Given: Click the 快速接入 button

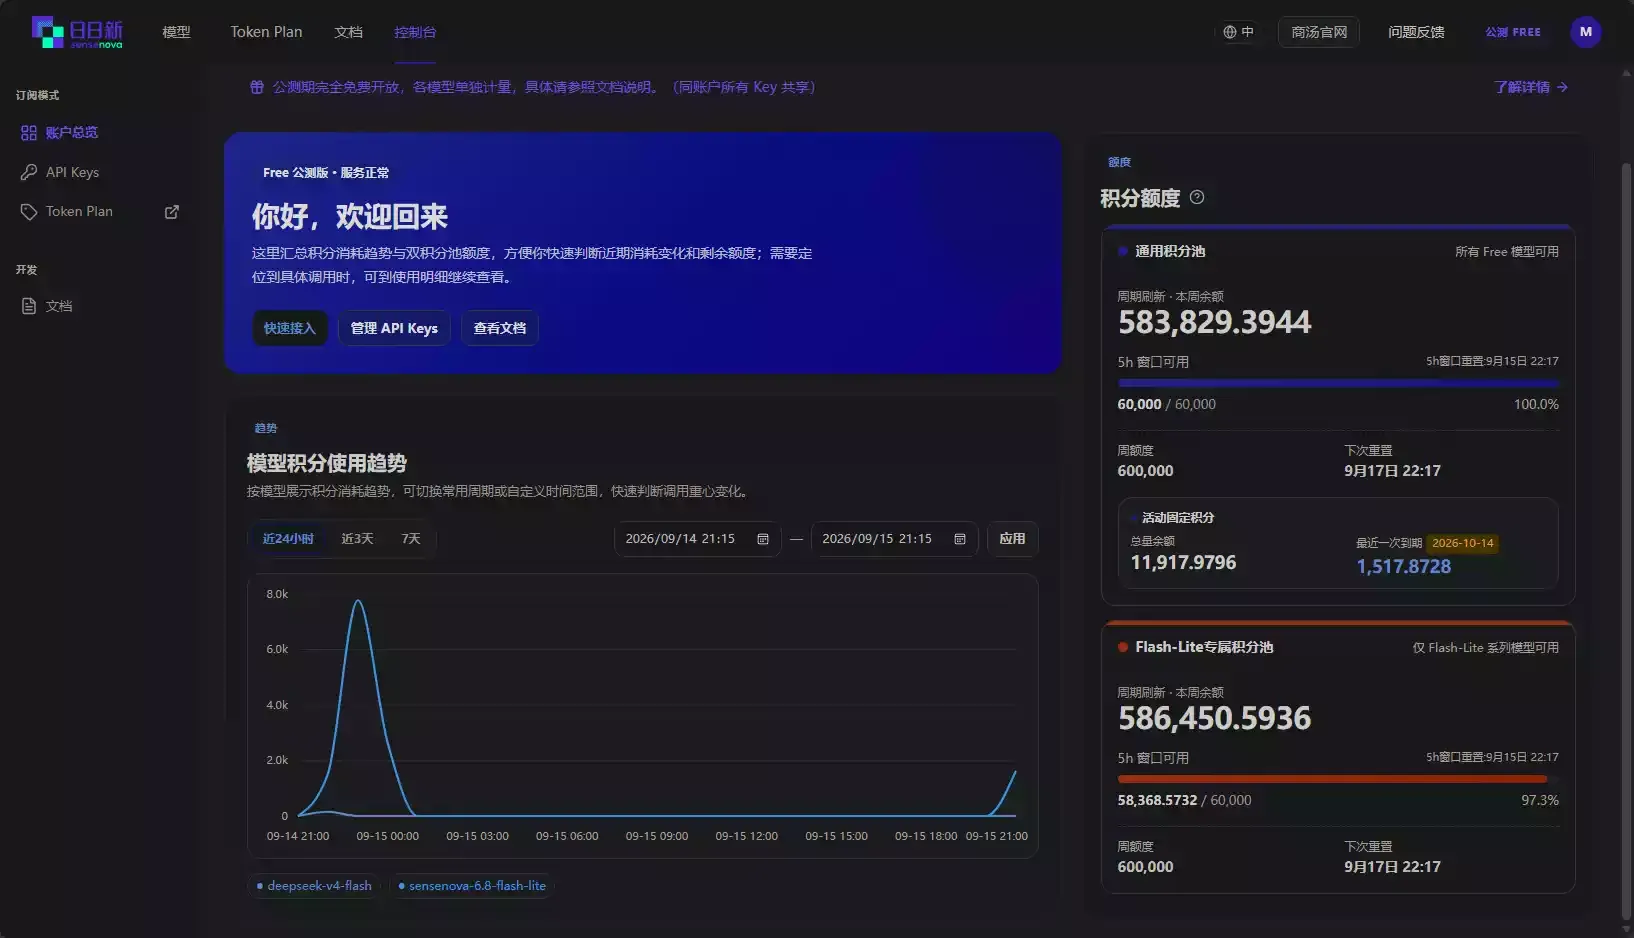Looking at the screenshot, I should click(x=290, y=328).
